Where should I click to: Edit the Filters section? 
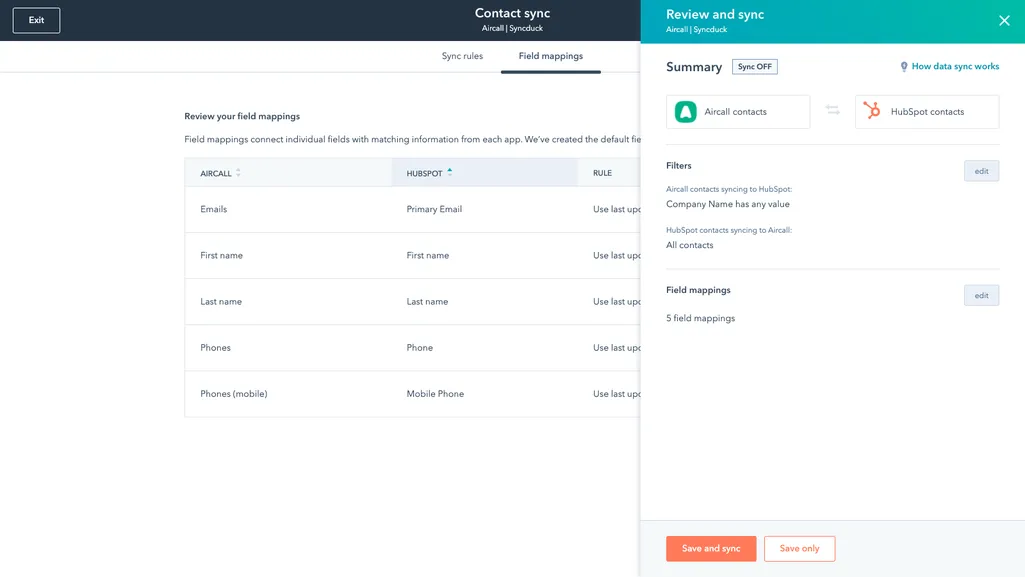pyautogui.click(x=981, y=171)
